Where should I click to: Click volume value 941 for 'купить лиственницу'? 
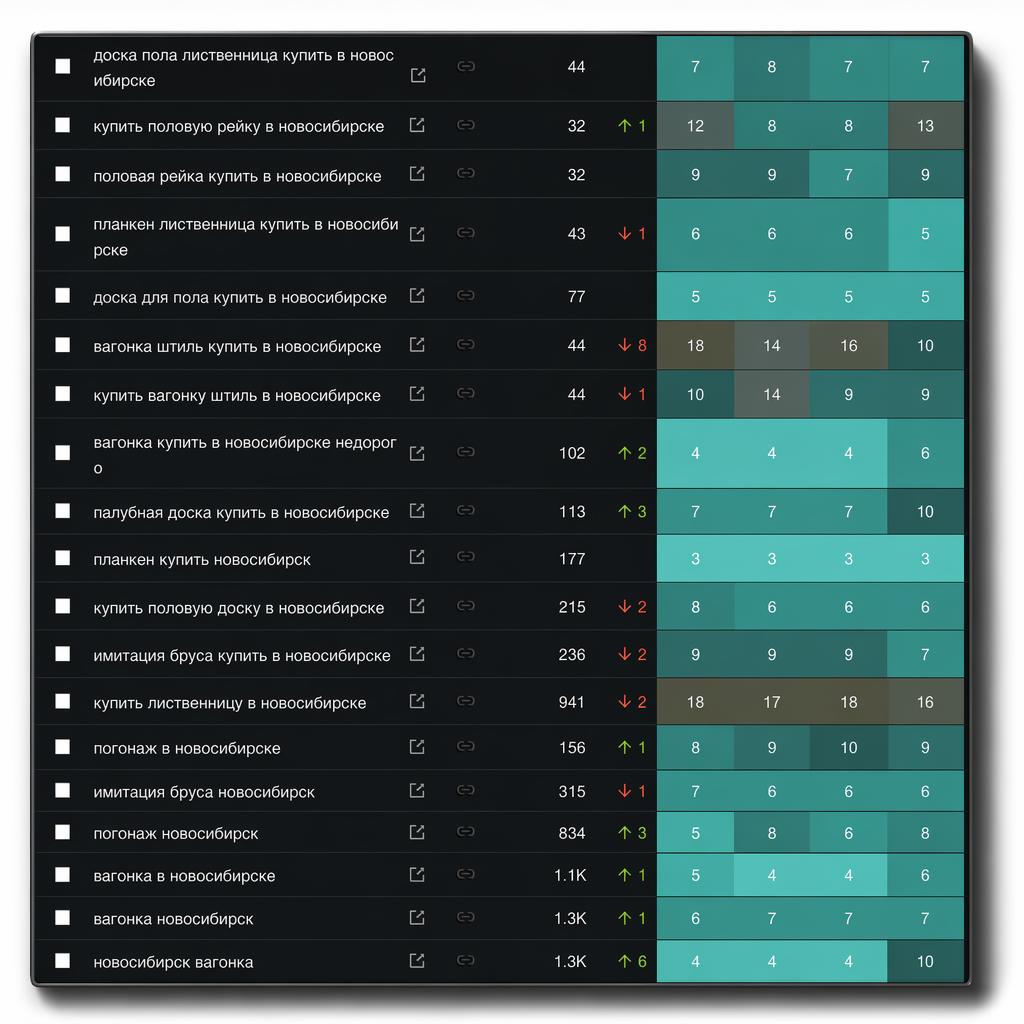[x=571, y=702]
